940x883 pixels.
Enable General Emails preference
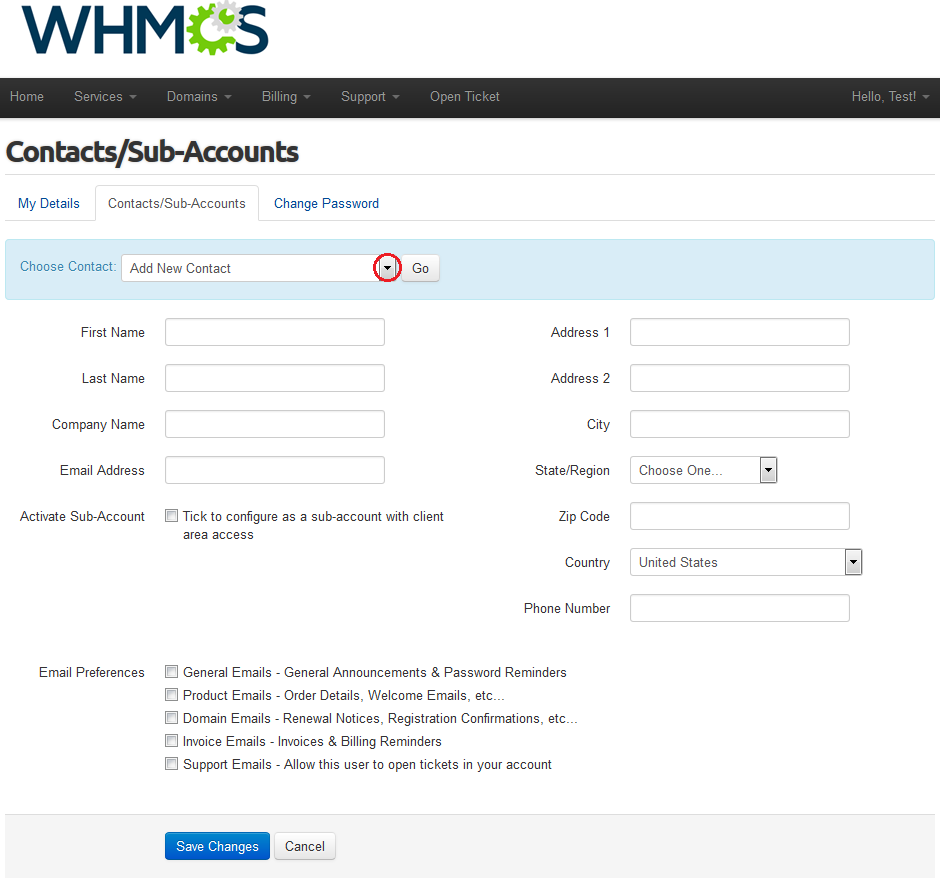[x=171, y=671]
